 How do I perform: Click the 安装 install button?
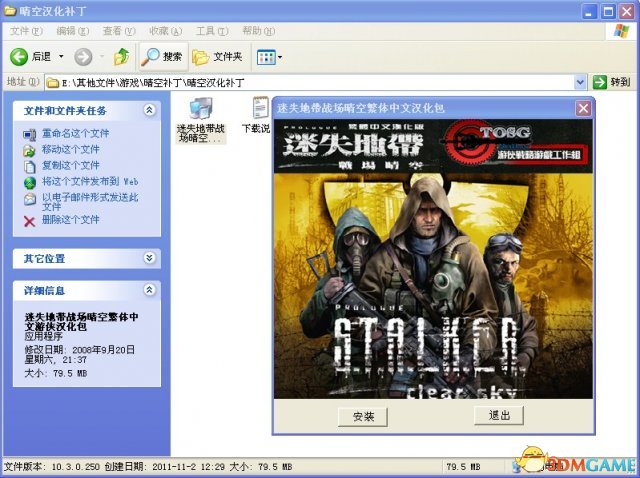coord(363,417)
